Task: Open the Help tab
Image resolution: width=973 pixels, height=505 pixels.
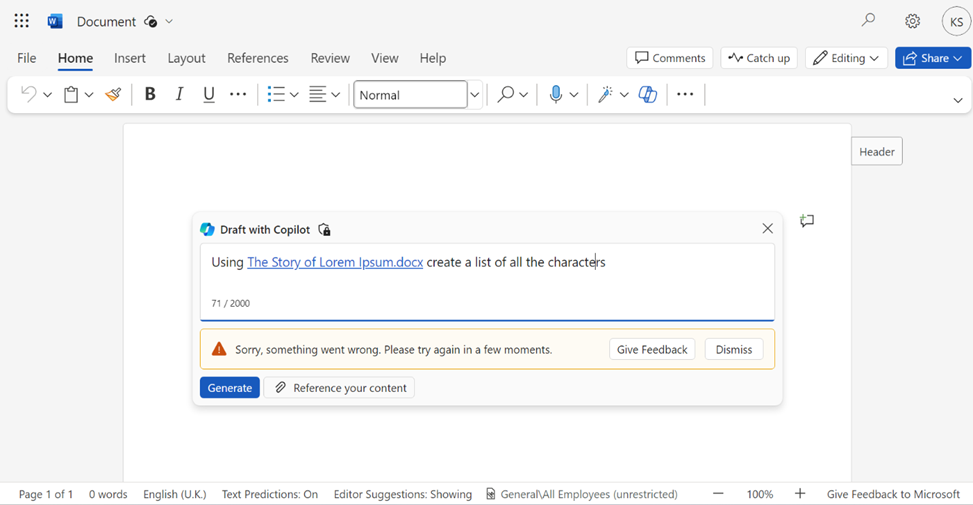Action: 433,58
